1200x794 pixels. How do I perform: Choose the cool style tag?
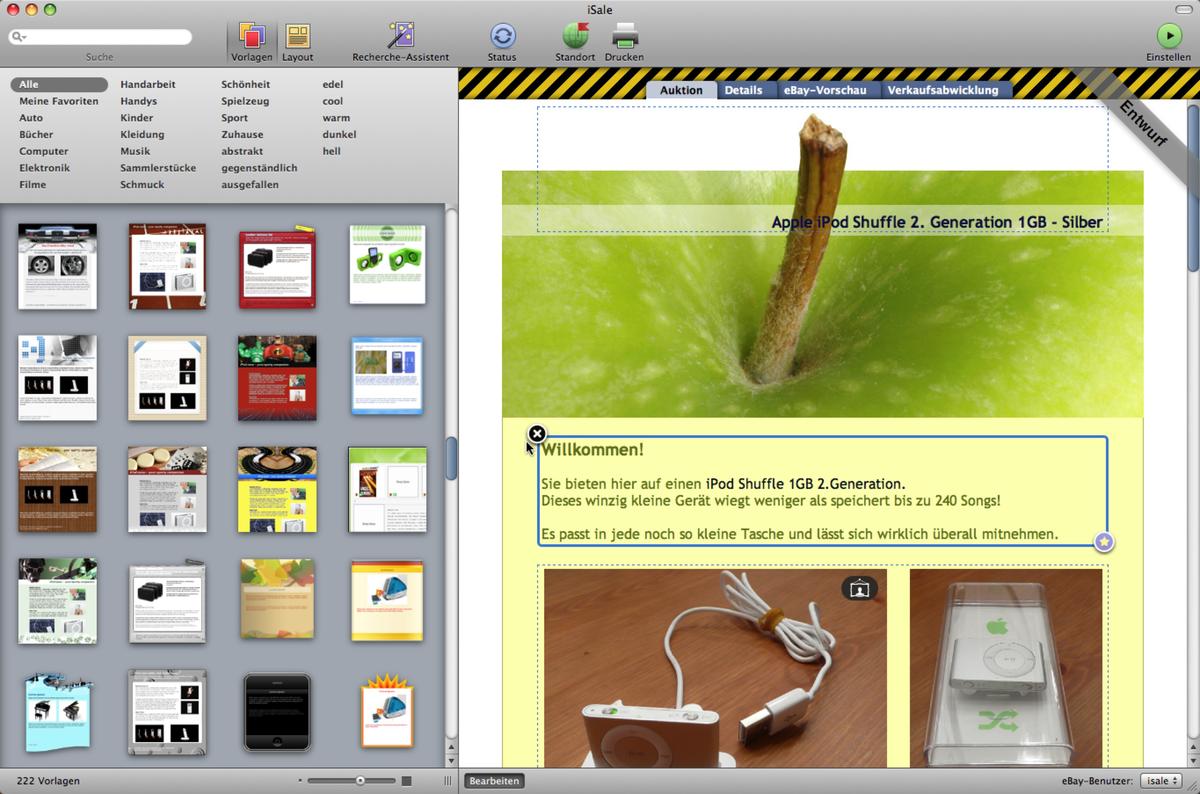[333, 101]
